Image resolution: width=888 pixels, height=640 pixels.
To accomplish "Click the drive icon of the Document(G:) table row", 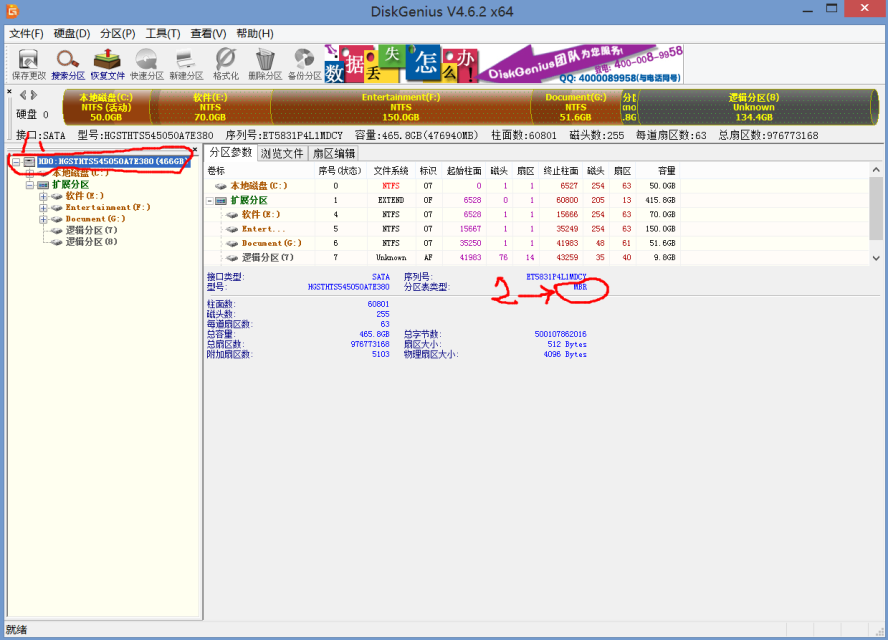I will click(x=232, y=244).
